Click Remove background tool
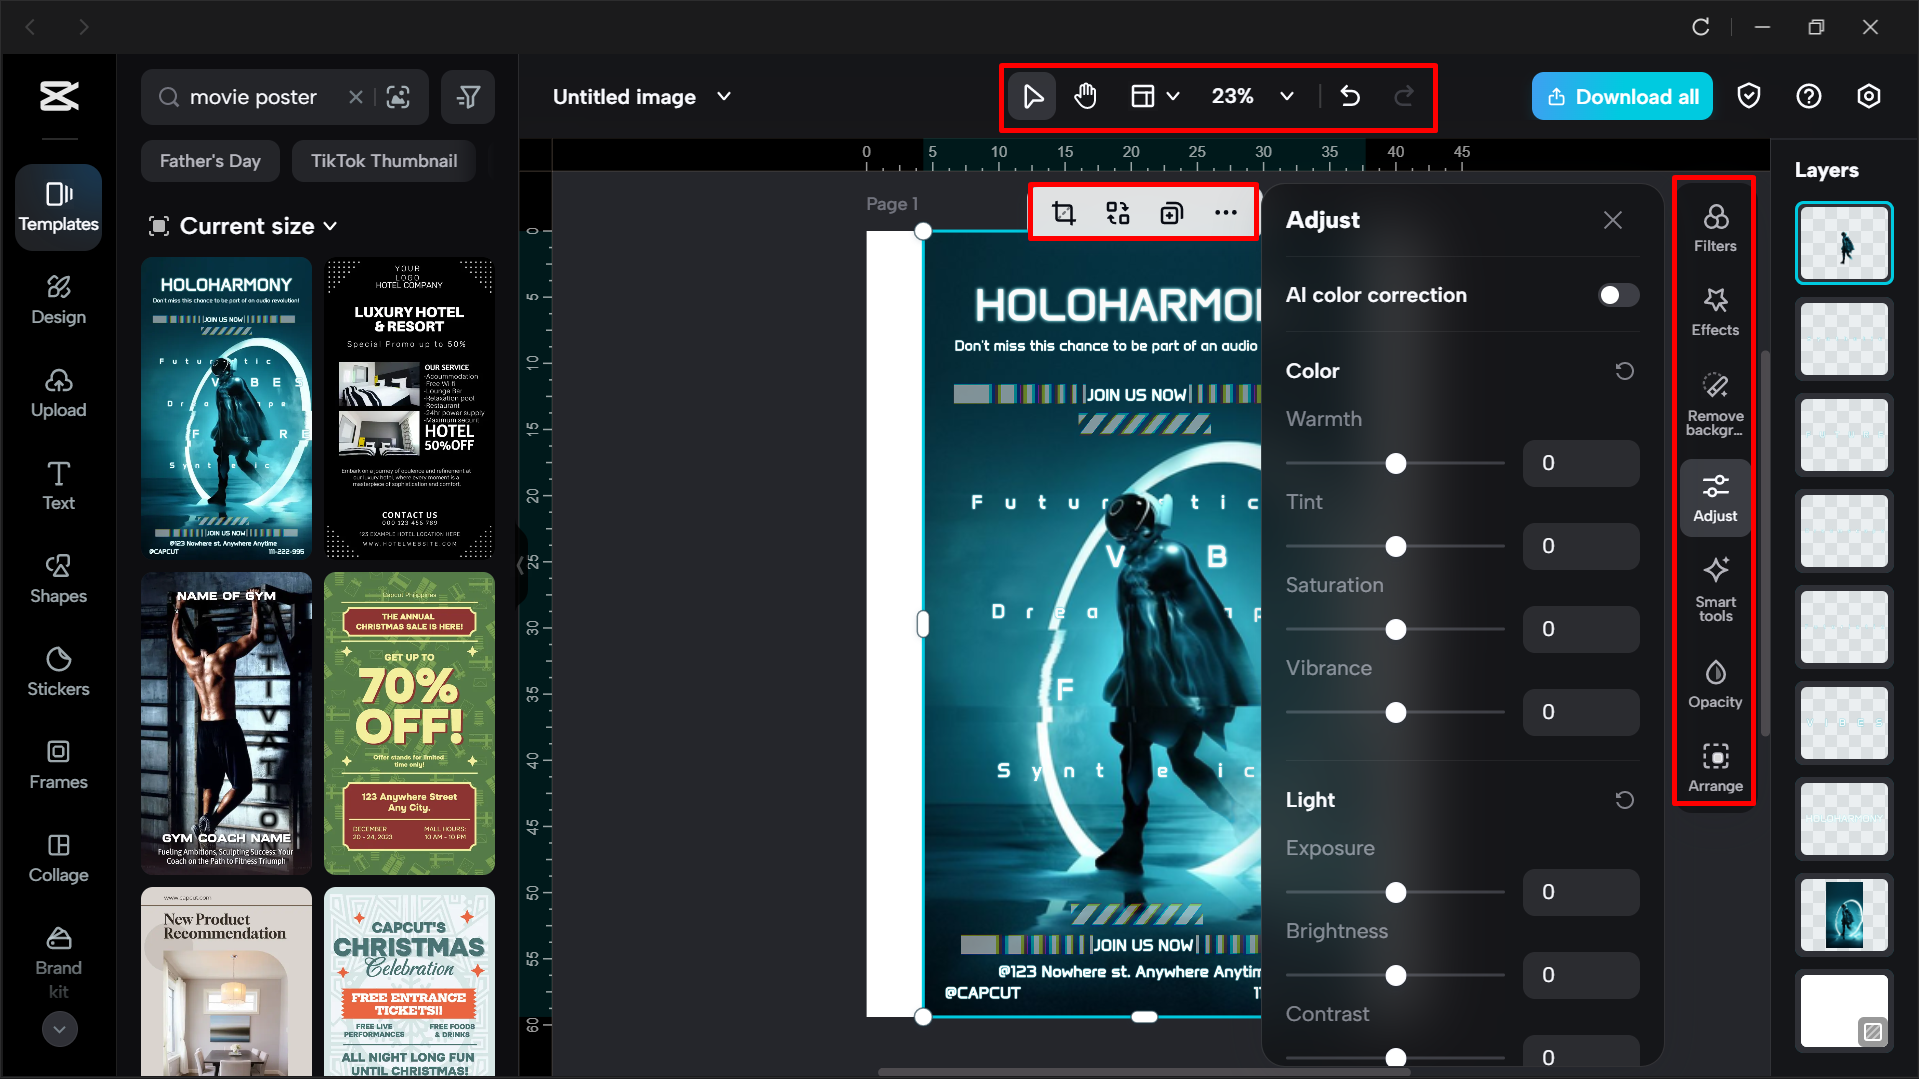1919x1079 pixels. coord(1715,400)
